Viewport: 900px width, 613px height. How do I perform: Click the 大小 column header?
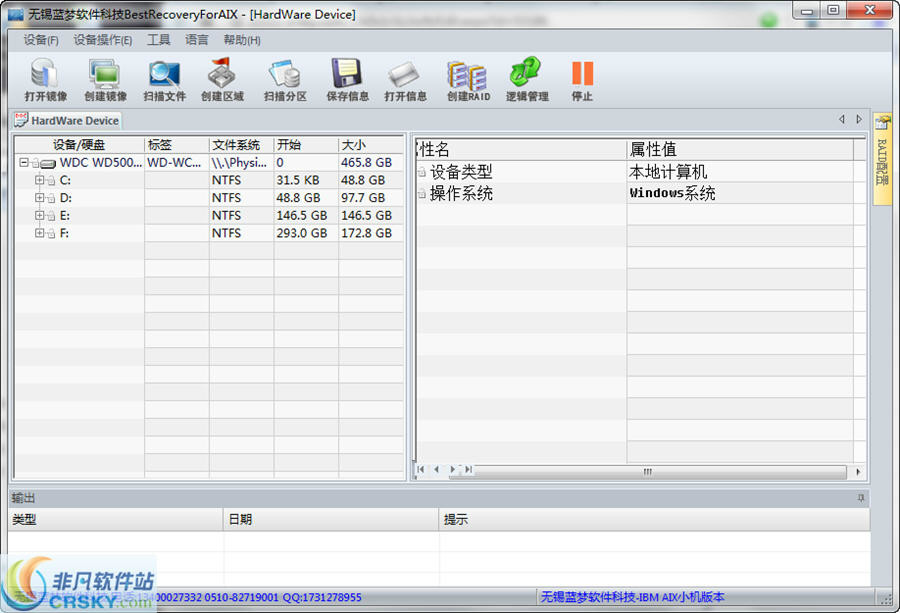370,145
